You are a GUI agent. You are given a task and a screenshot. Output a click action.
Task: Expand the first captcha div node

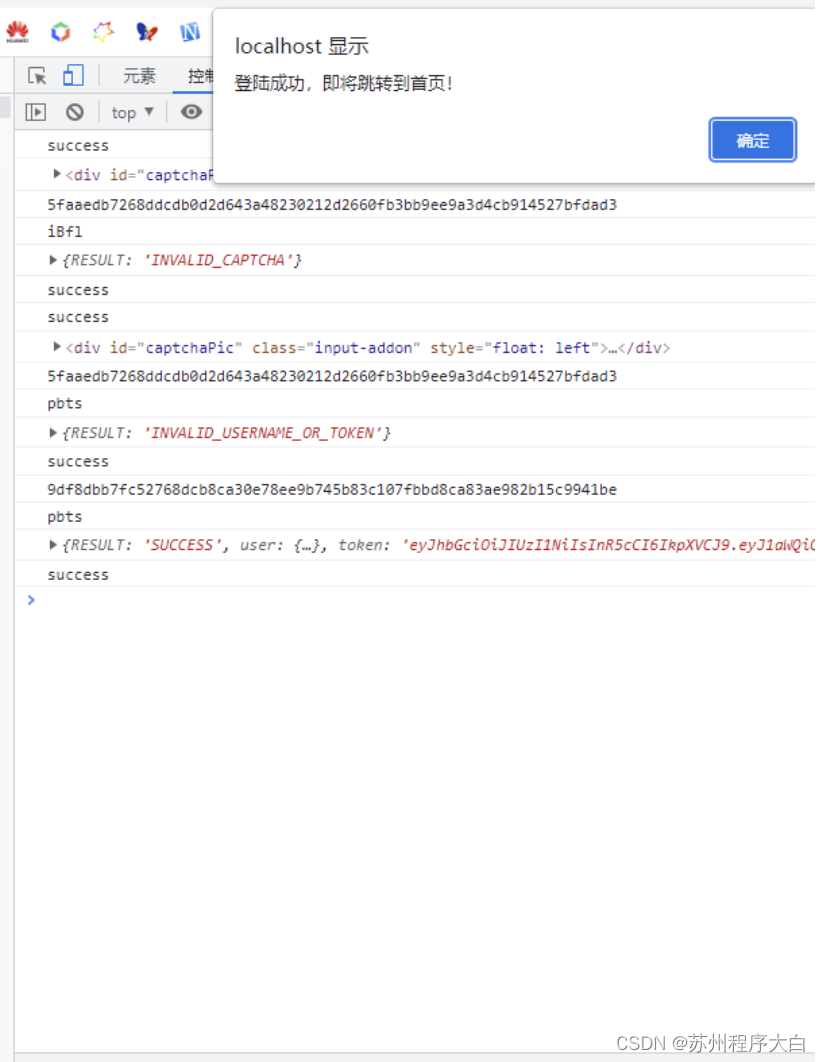57,174
